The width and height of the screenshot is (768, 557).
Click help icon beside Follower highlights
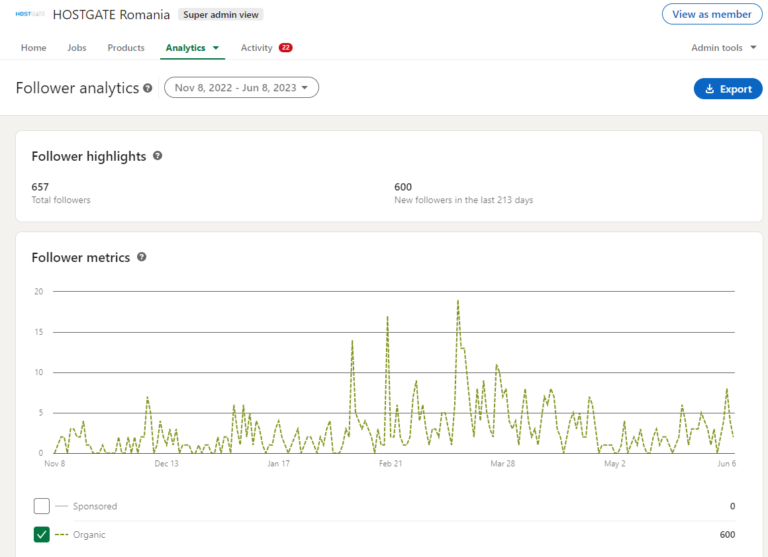[x=157, y=156]
